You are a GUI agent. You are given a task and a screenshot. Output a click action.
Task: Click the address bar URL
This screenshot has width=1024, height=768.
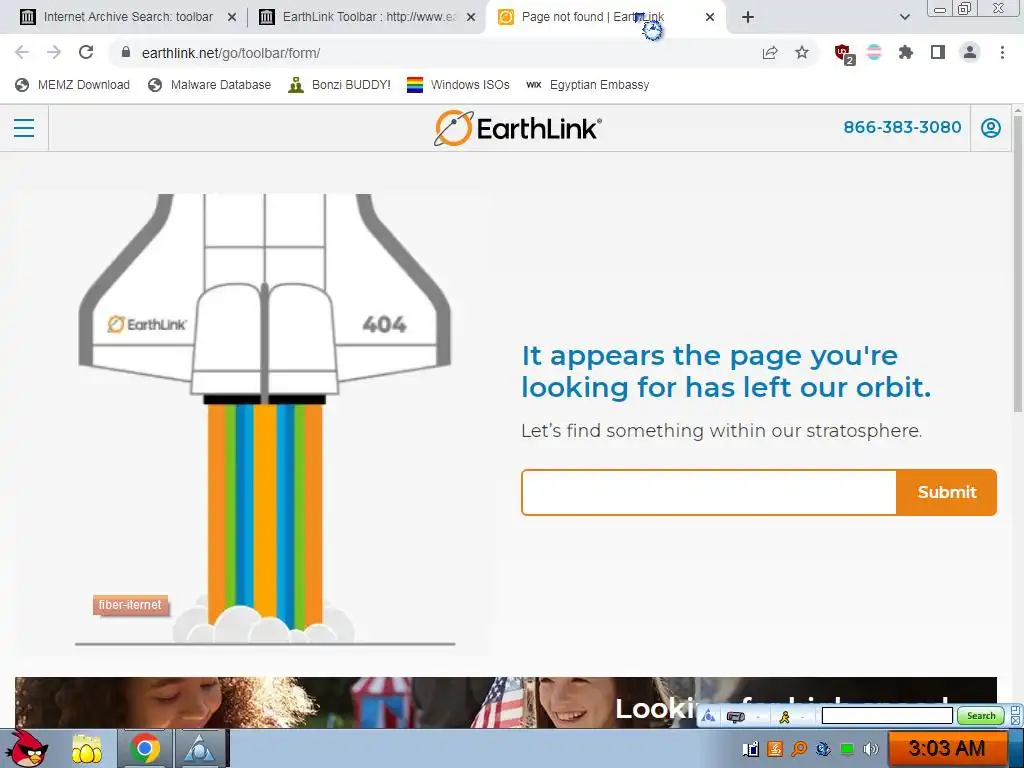tap(231, 53)
